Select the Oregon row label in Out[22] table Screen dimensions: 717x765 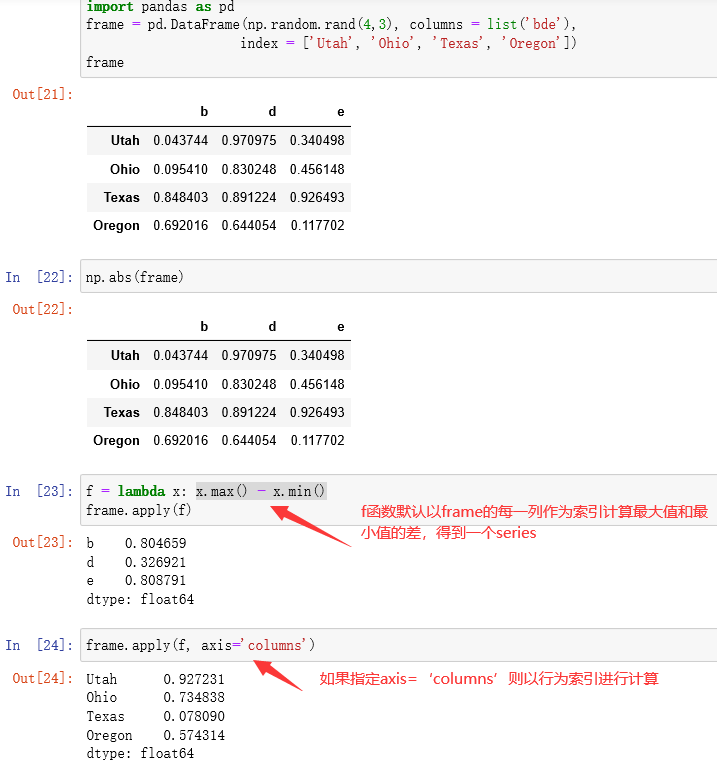pos(116,441)
